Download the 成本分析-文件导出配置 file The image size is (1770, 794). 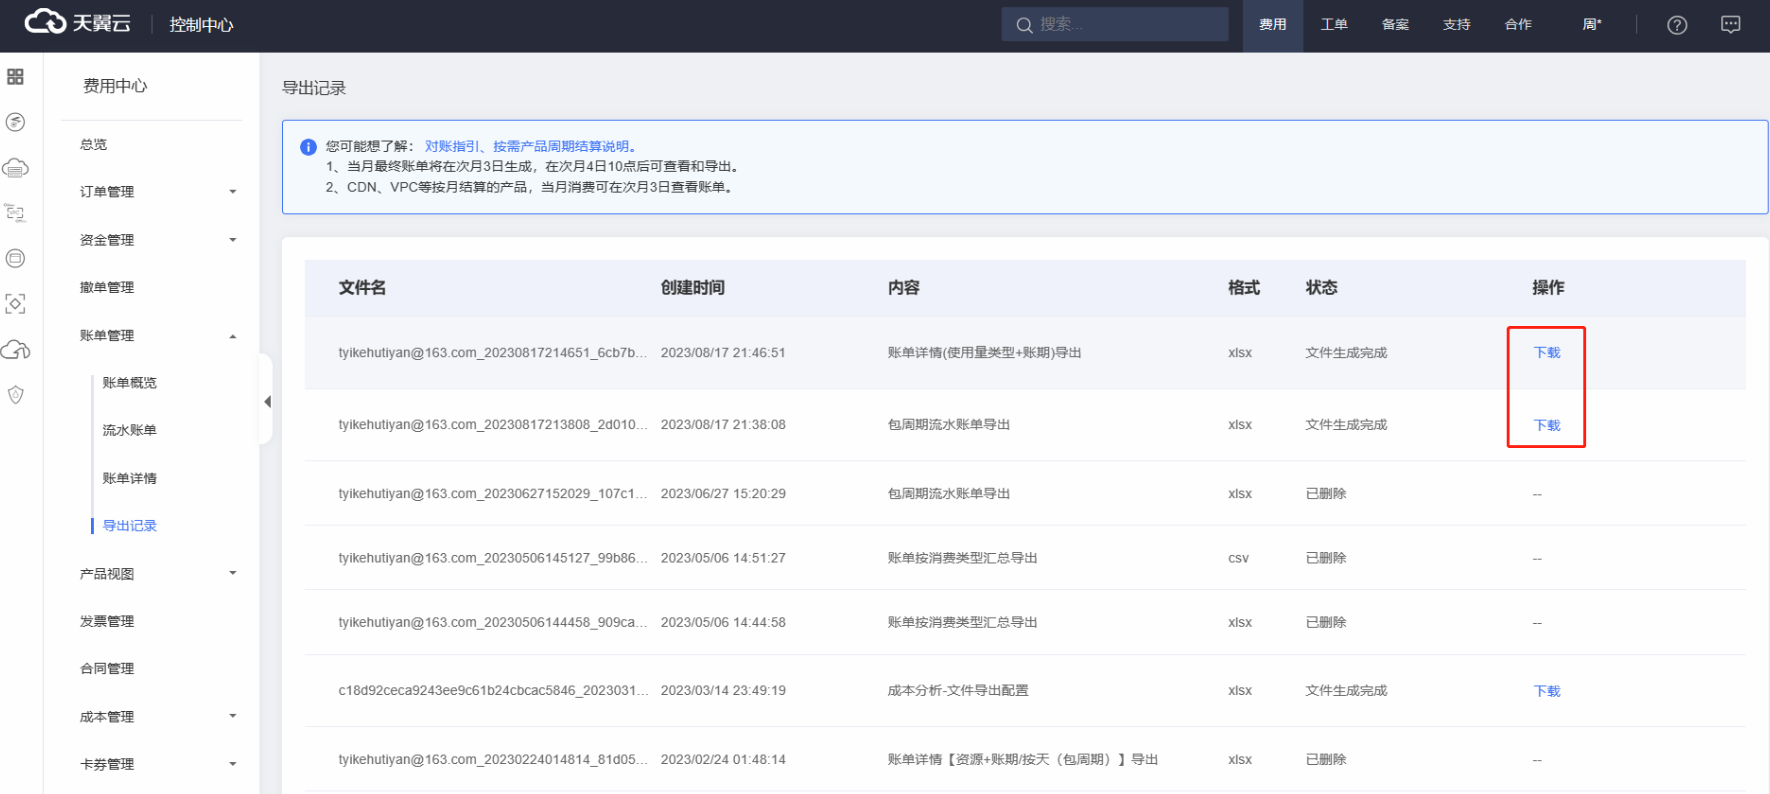(x=1546, y=691)
